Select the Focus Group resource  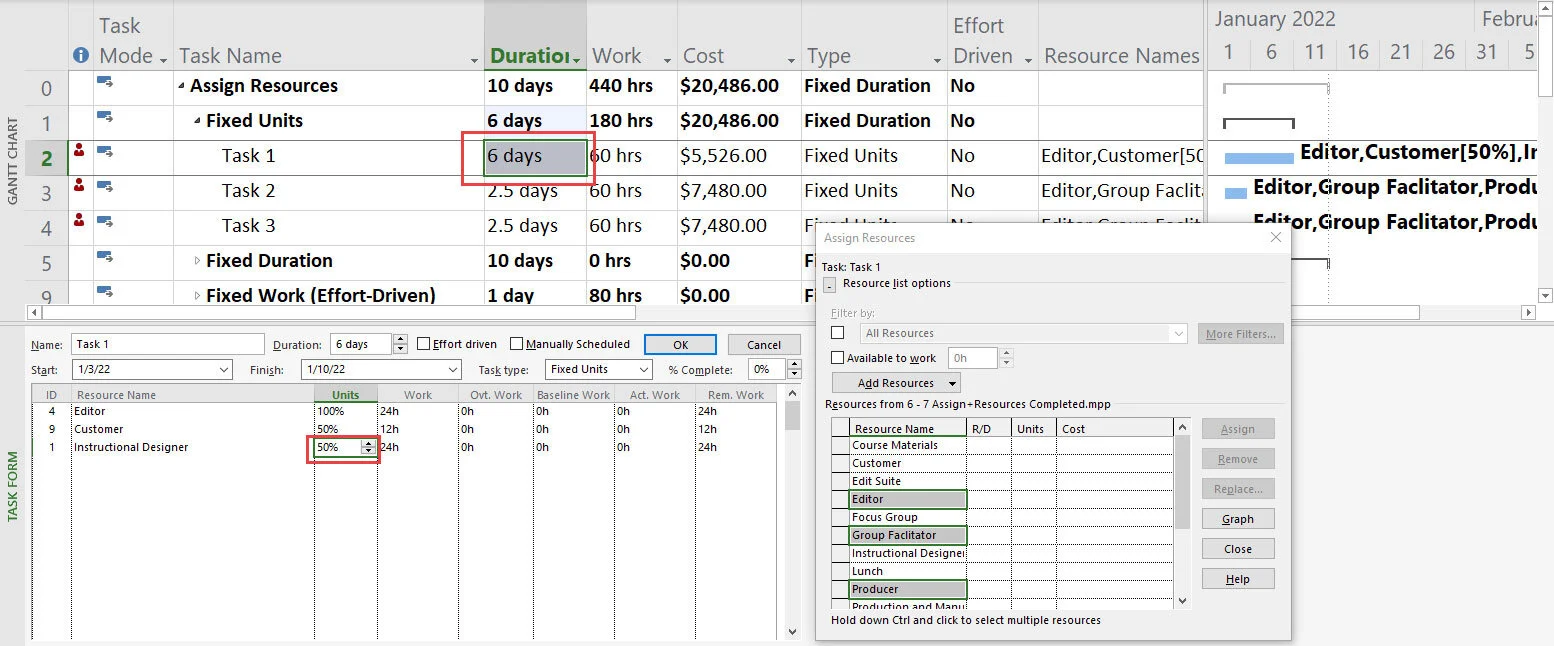click(x=908, y=517)
